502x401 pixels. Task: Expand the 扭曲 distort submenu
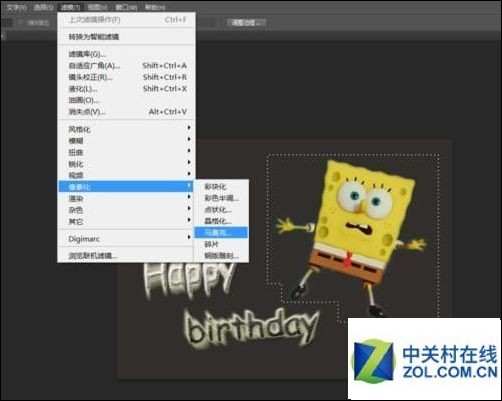click(126, 152)
